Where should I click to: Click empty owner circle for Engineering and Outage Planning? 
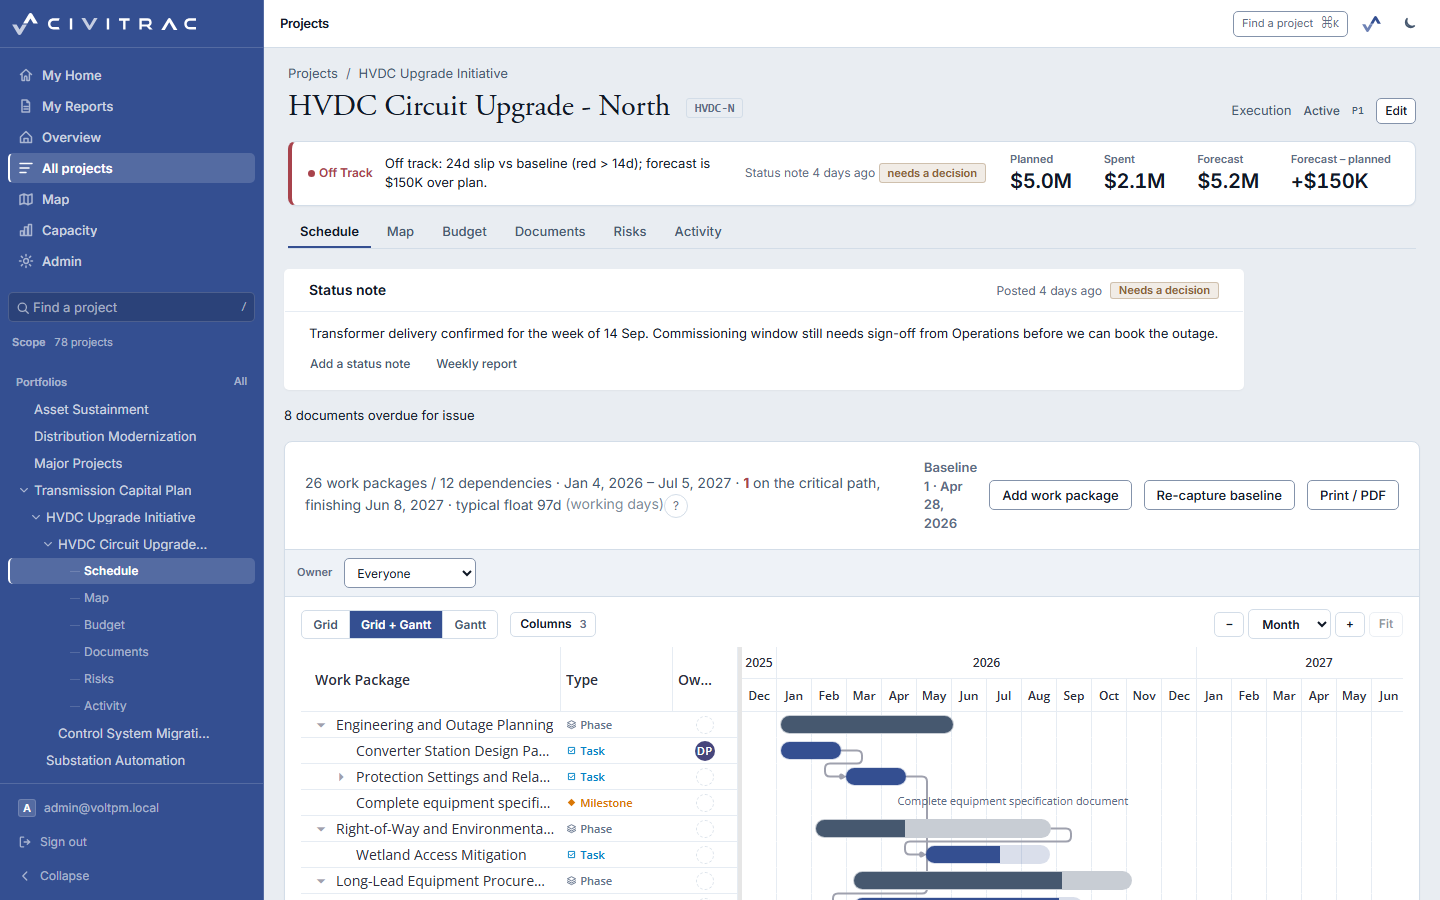click(705, 725)
